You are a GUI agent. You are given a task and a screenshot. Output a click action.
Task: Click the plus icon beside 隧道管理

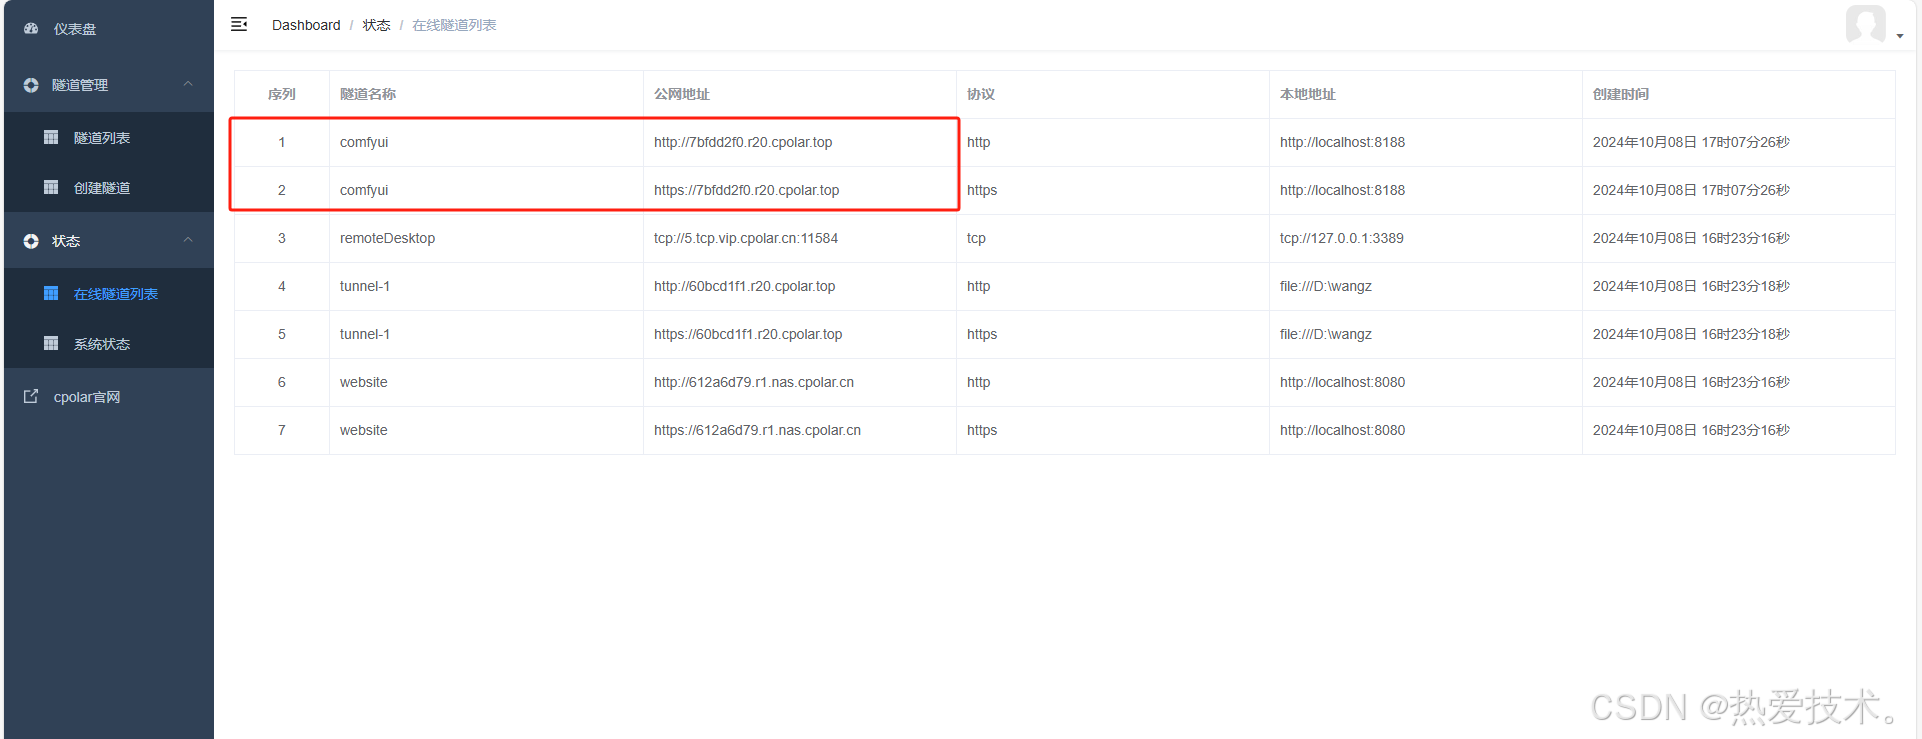[x=31, y=85]
